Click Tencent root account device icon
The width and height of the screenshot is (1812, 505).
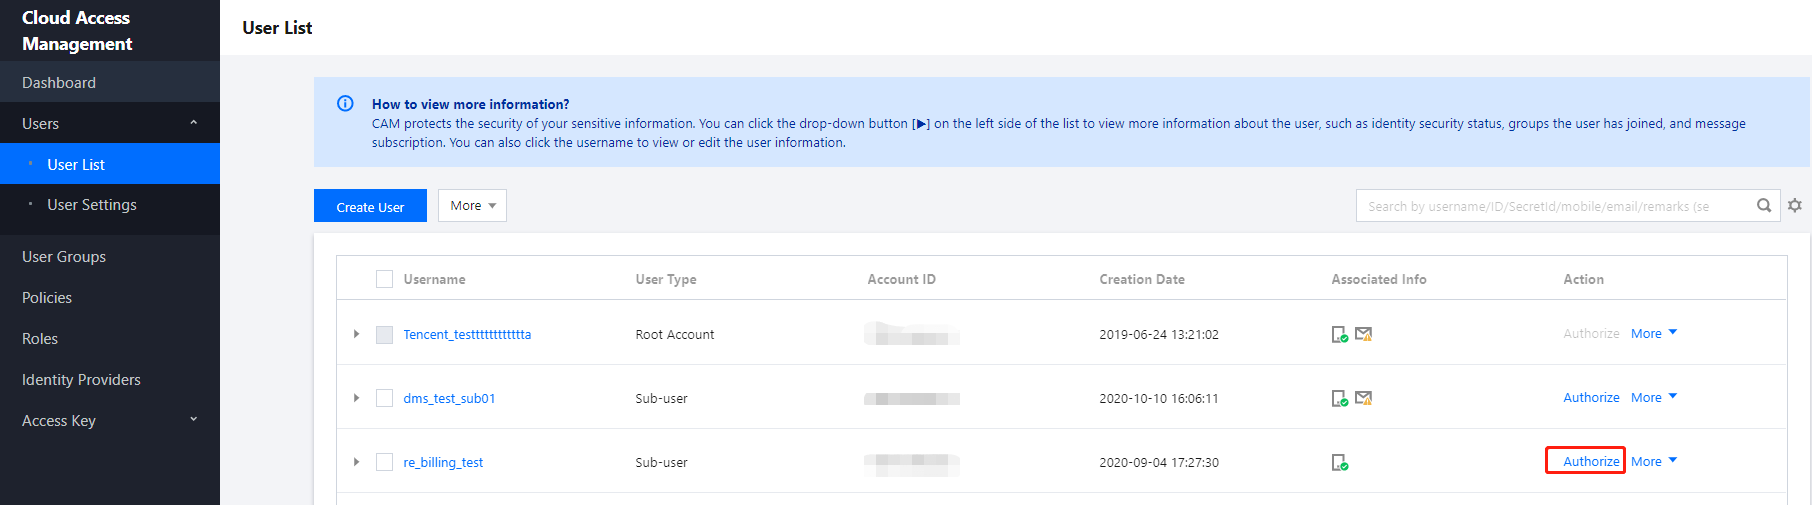[x=1339, y=334]
